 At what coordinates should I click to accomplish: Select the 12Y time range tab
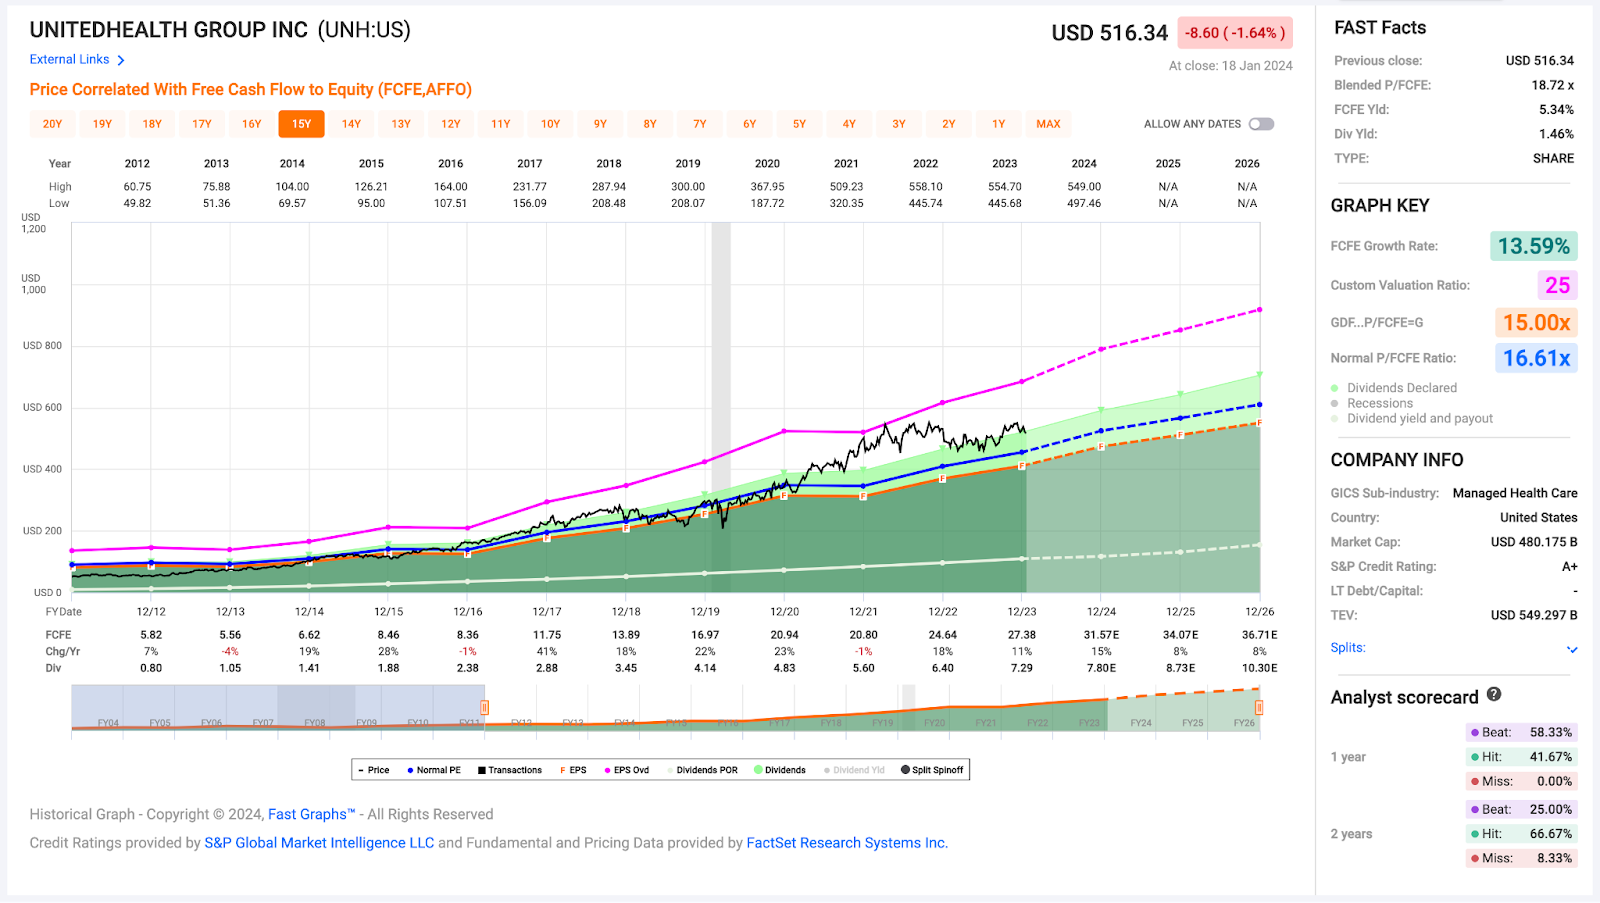[x=451, y=124]
